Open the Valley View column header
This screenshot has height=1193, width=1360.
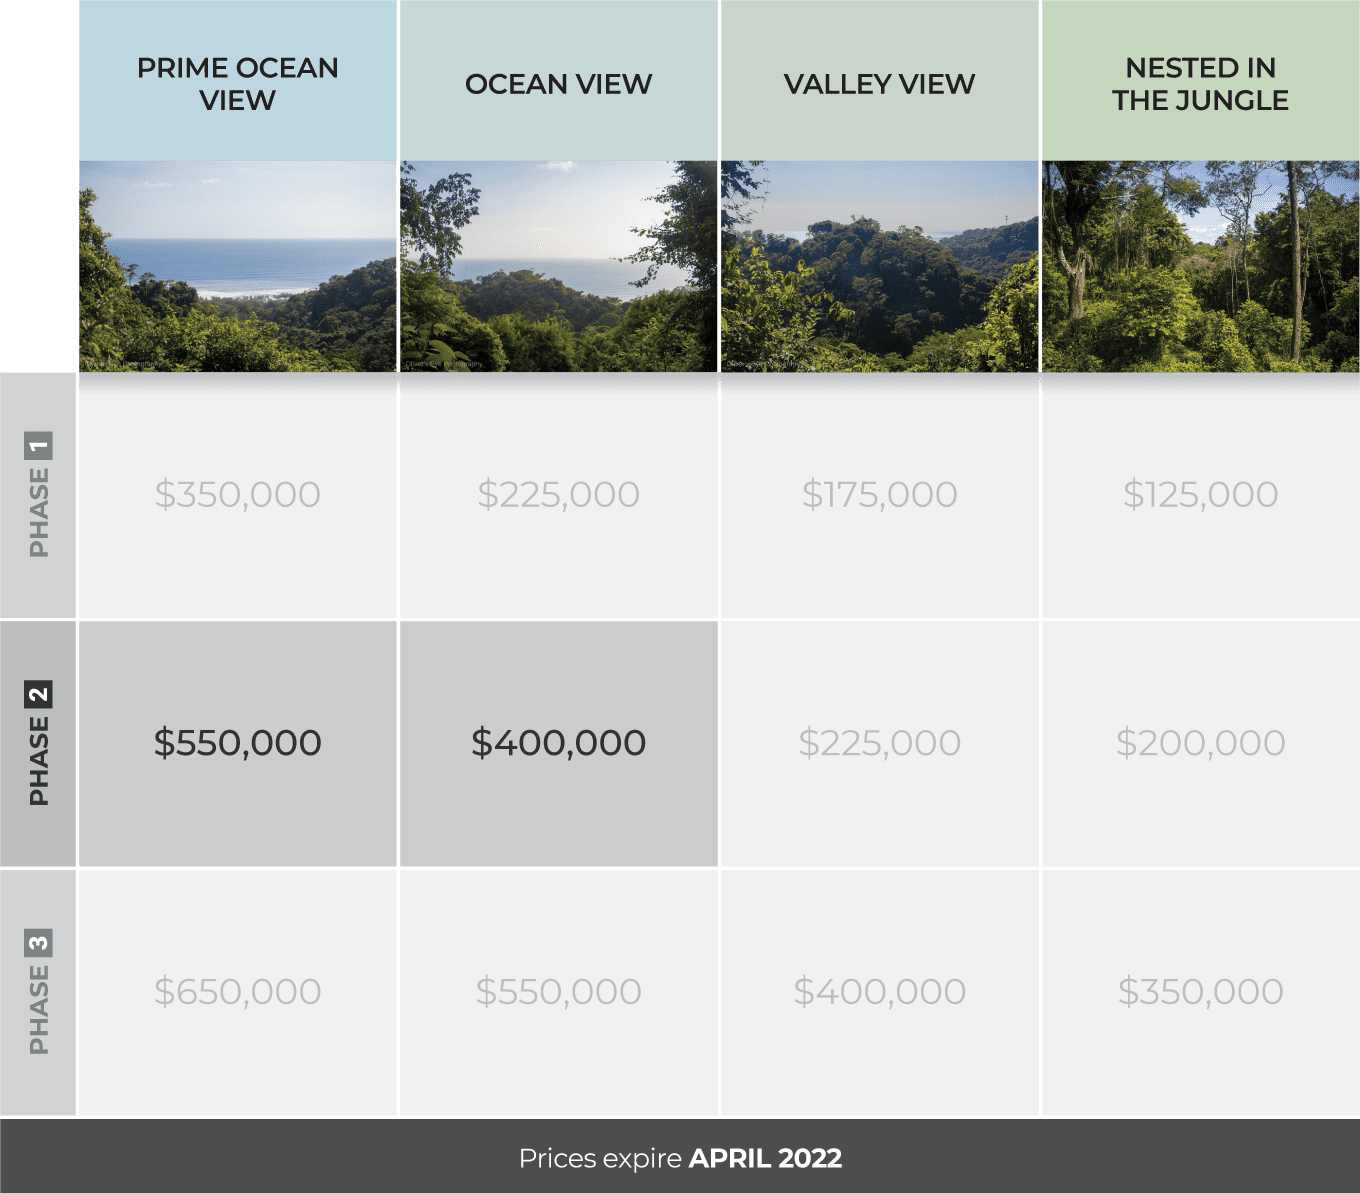[880, 81]
